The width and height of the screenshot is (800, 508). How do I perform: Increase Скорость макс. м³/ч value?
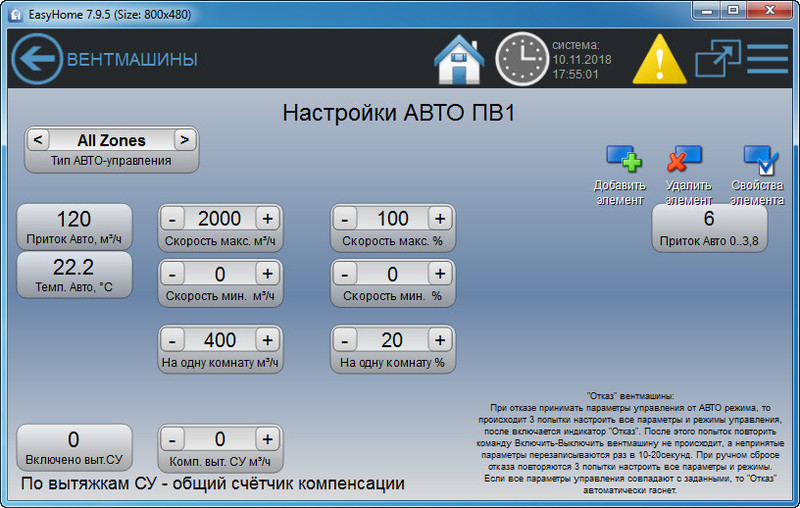[267, 219]
